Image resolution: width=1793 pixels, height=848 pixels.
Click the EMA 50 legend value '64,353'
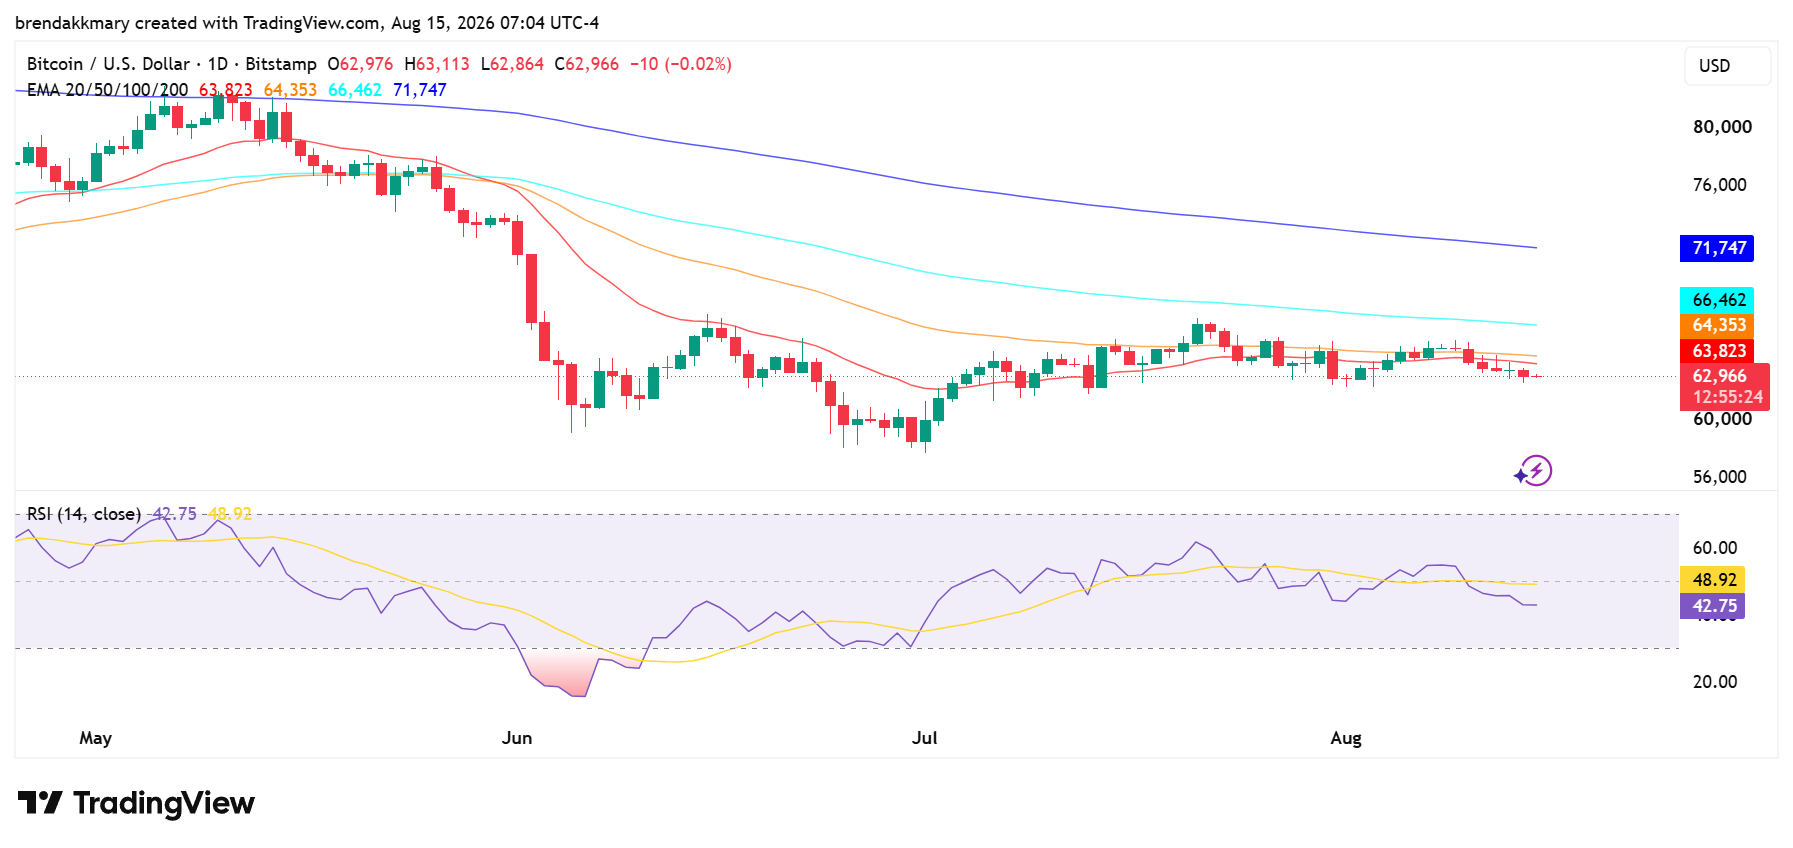click(290, 90)
